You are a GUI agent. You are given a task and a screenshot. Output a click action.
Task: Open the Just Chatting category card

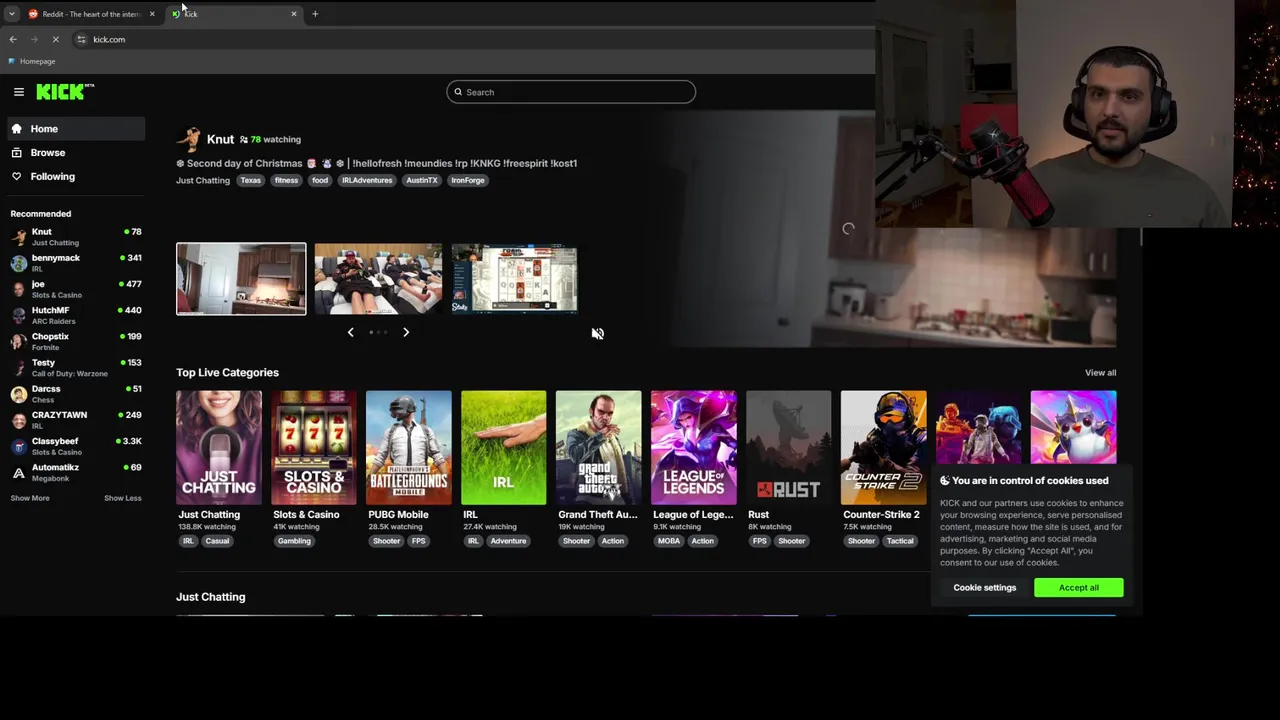point(219,448)
